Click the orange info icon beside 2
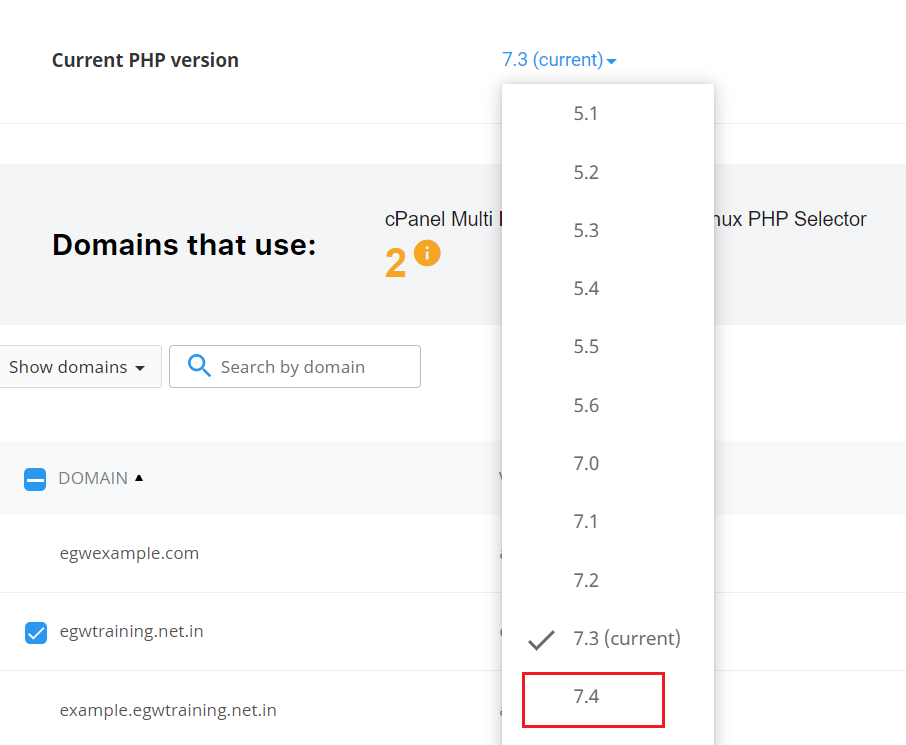This screenshot has width=906, height=745. tap(427, 253)
